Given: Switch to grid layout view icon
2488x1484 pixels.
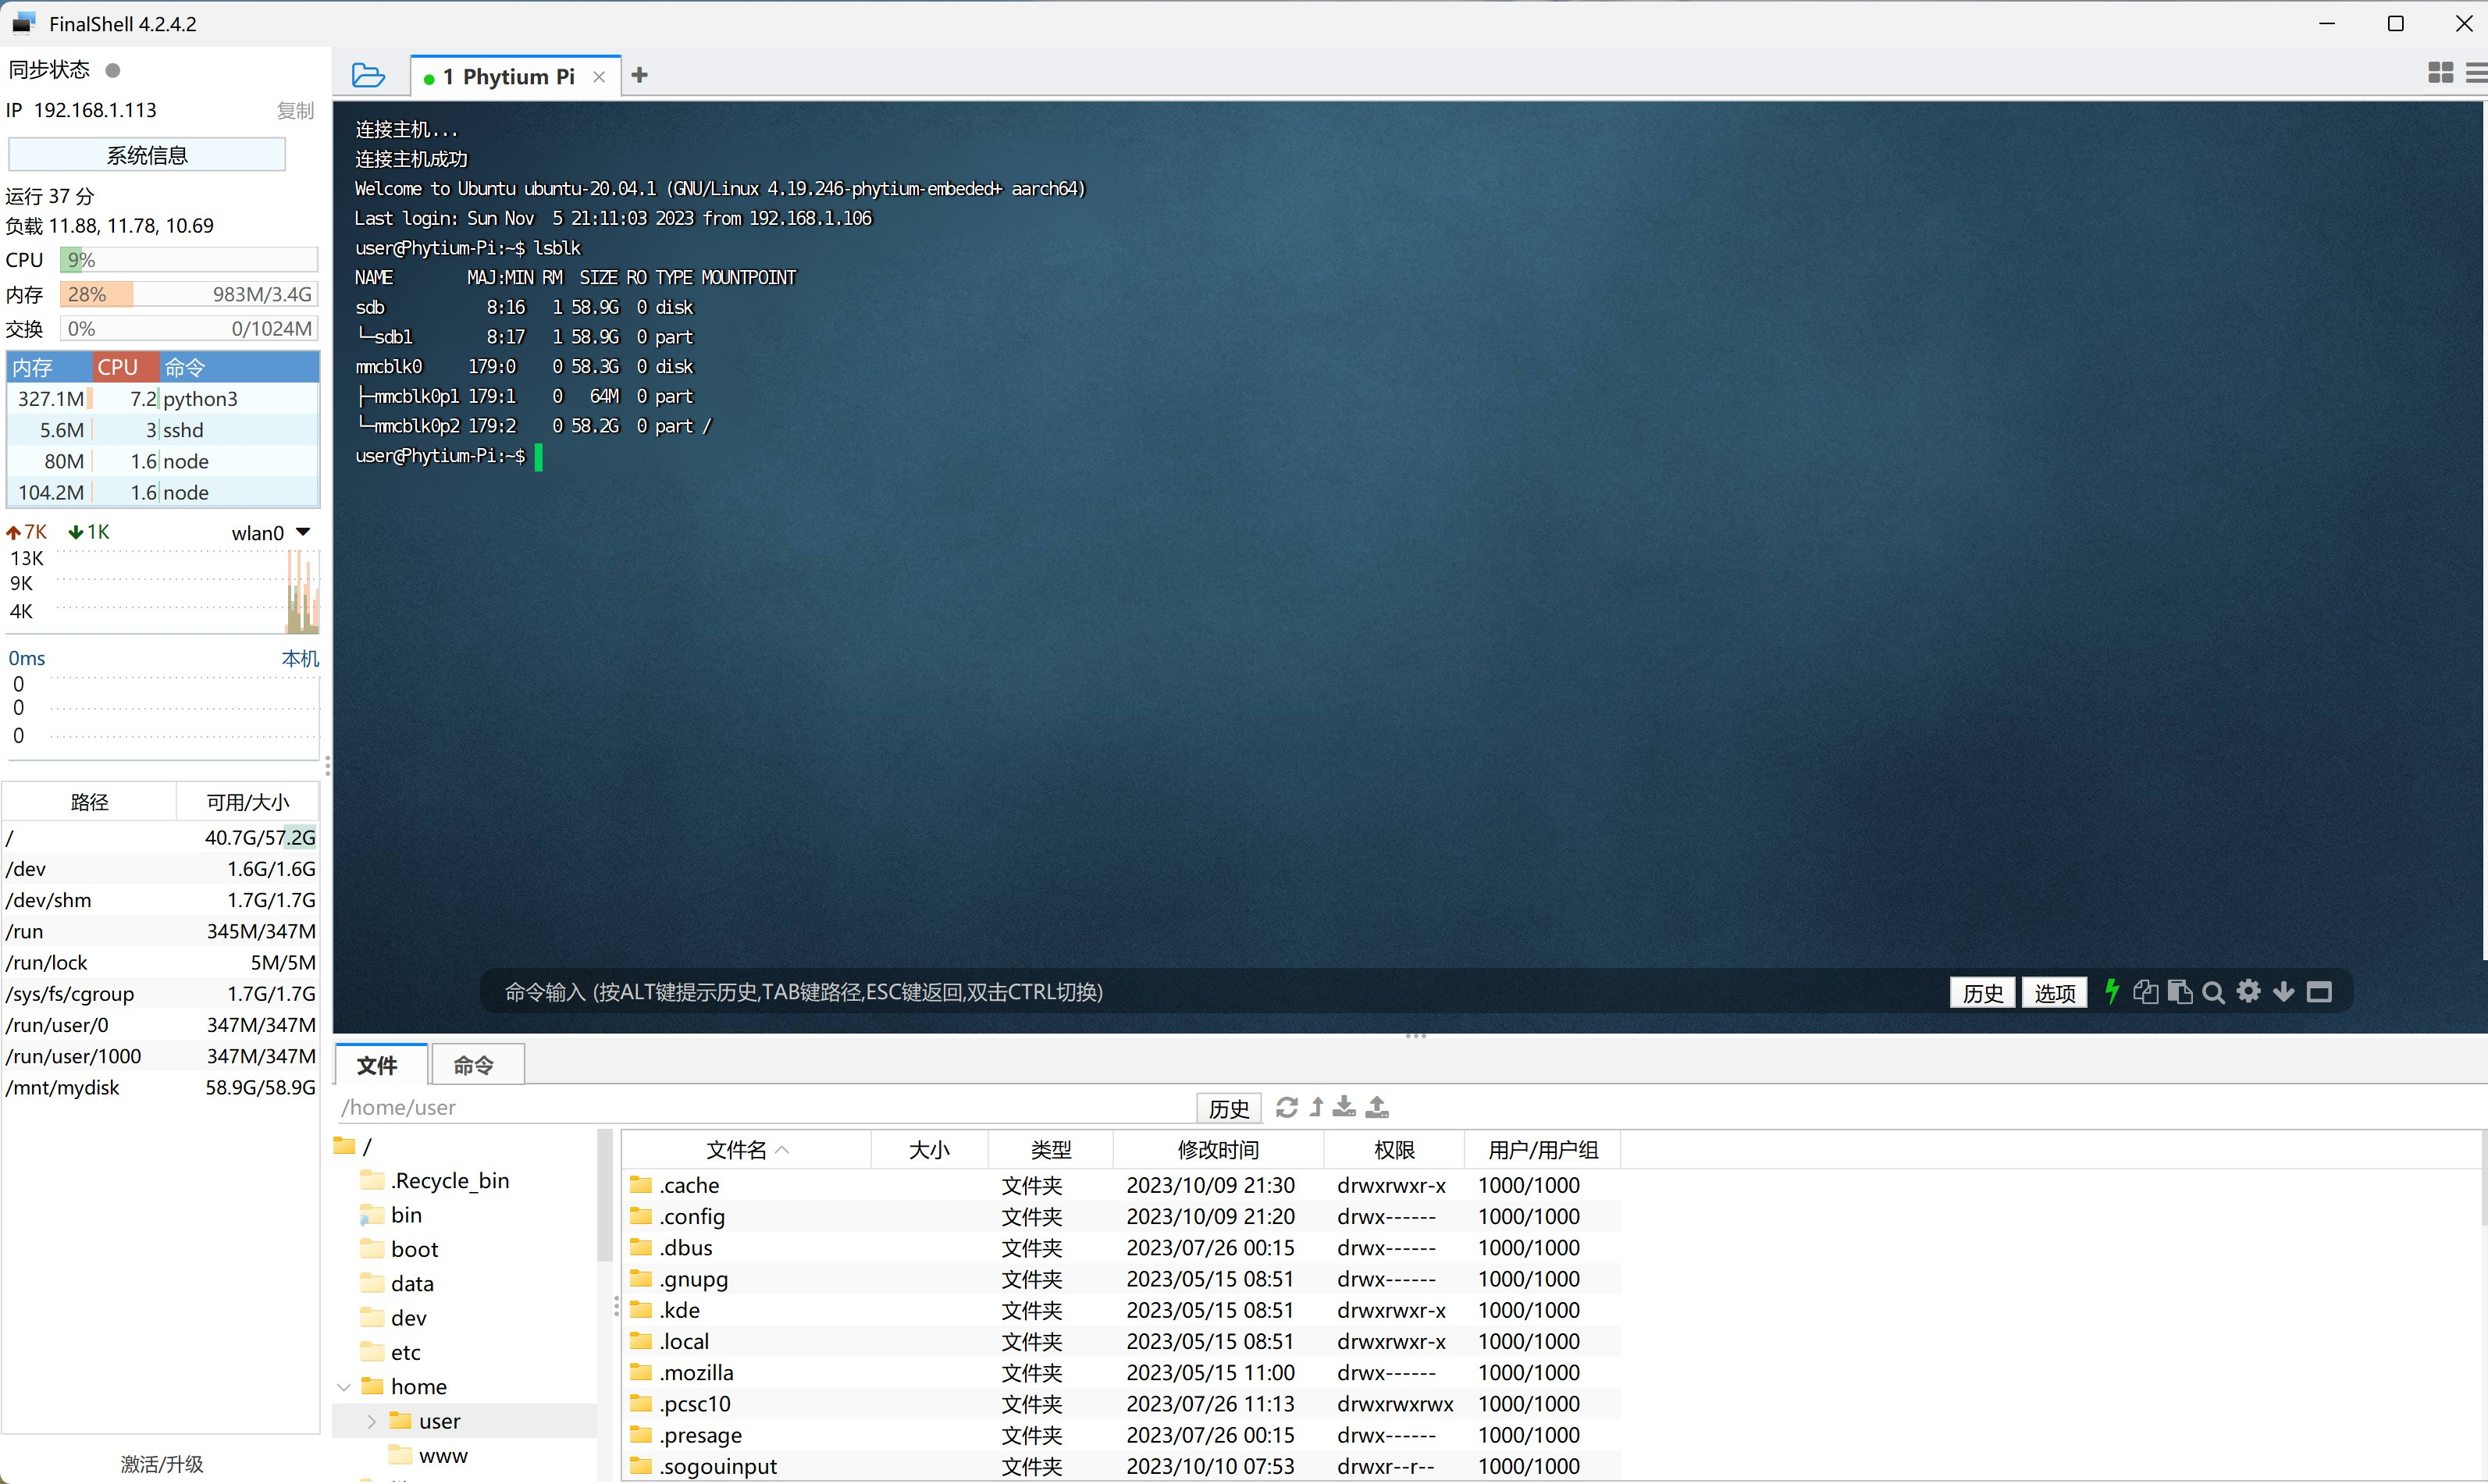Looking at the screenshot, I should click(x=2440, y=73).
